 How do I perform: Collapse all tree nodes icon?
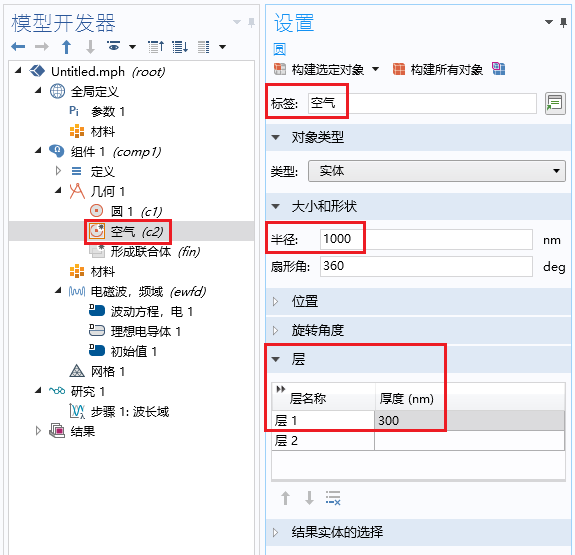[156, 47]
